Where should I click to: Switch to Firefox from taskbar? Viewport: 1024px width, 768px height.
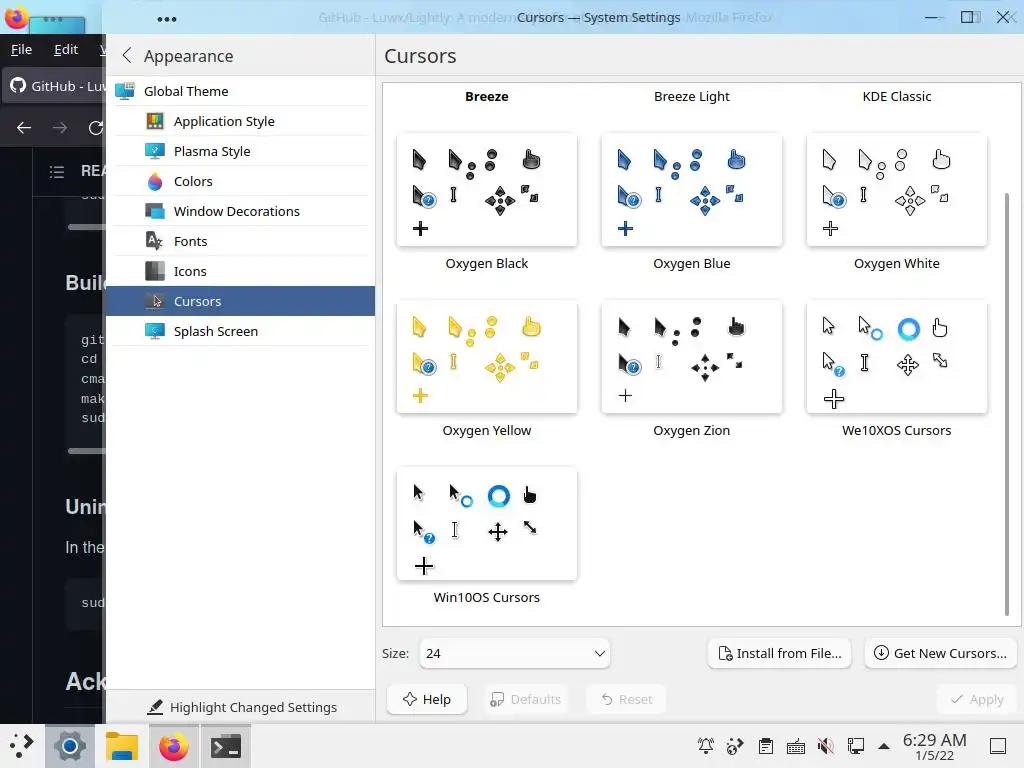pos(173,746)
